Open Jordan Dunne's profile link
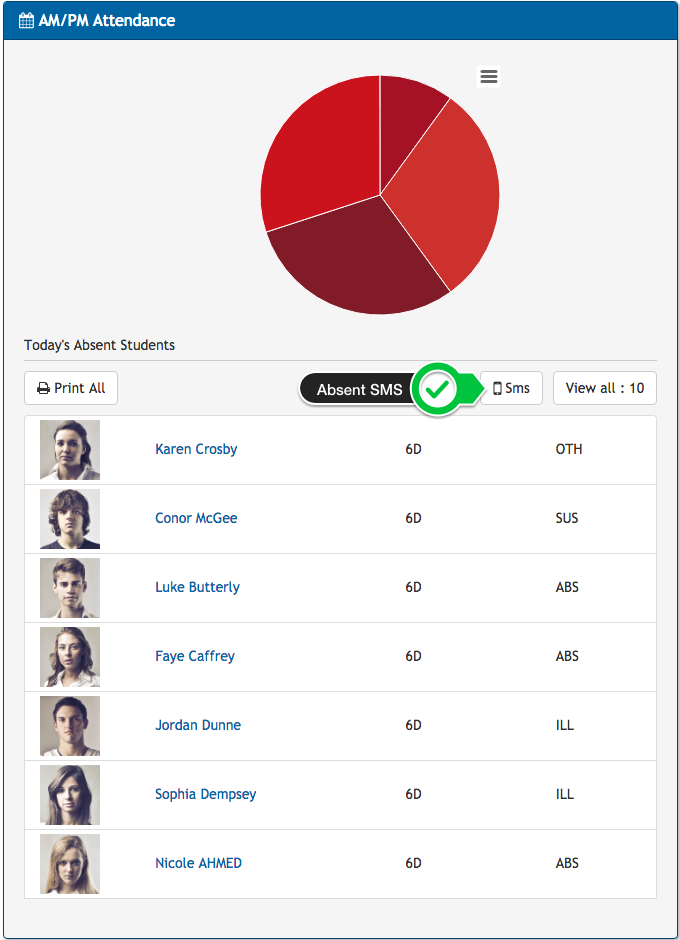The image size is (680, 940). click(x=198, y=725)
